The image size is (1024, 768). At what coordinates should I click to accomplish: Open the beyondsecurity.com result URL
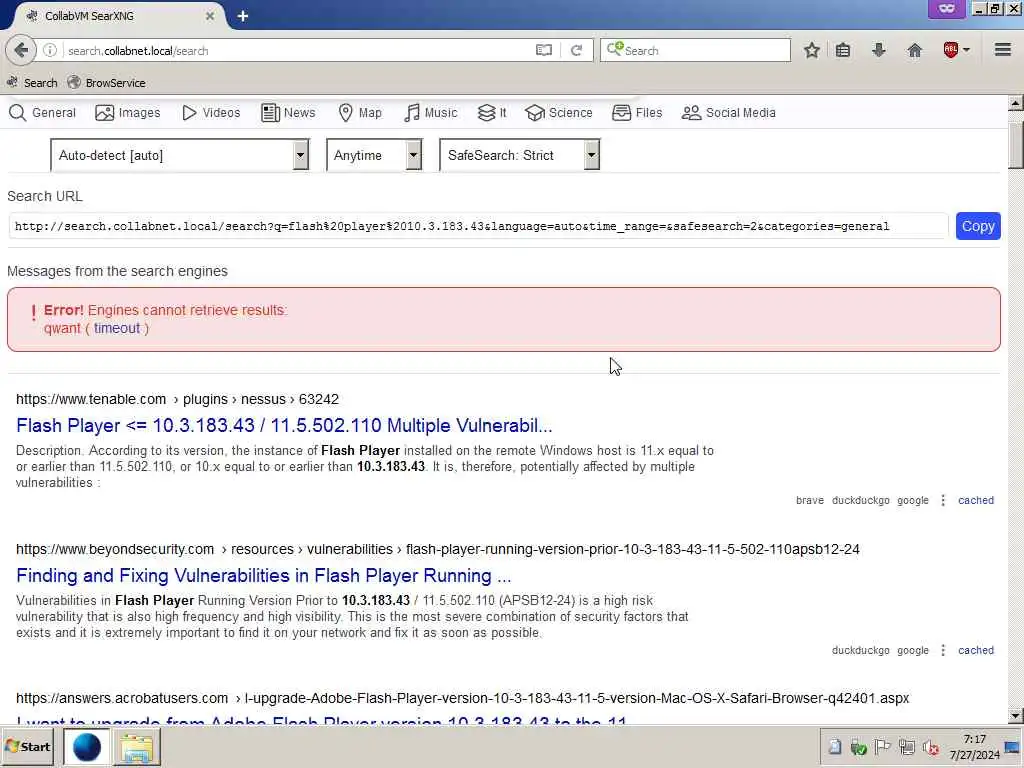pos(438,549)
